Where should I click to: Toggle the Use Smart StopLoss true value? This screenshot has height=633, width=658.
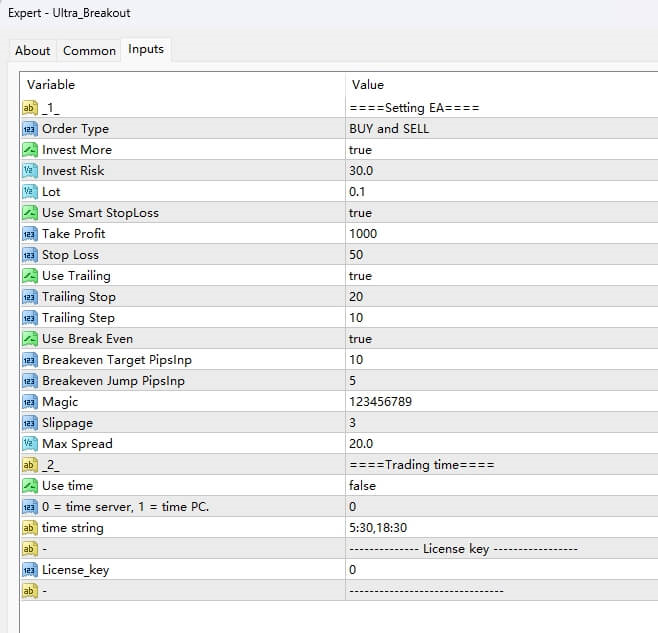pos(360,213)
